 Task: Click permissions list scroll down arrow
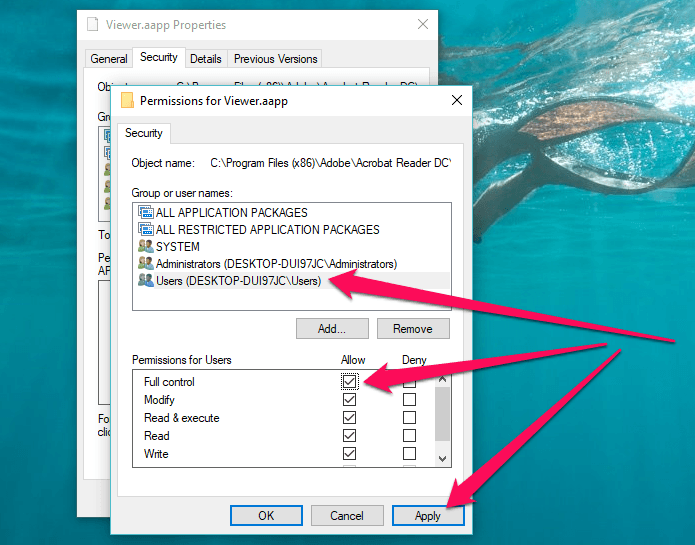[x=442, y=459]
